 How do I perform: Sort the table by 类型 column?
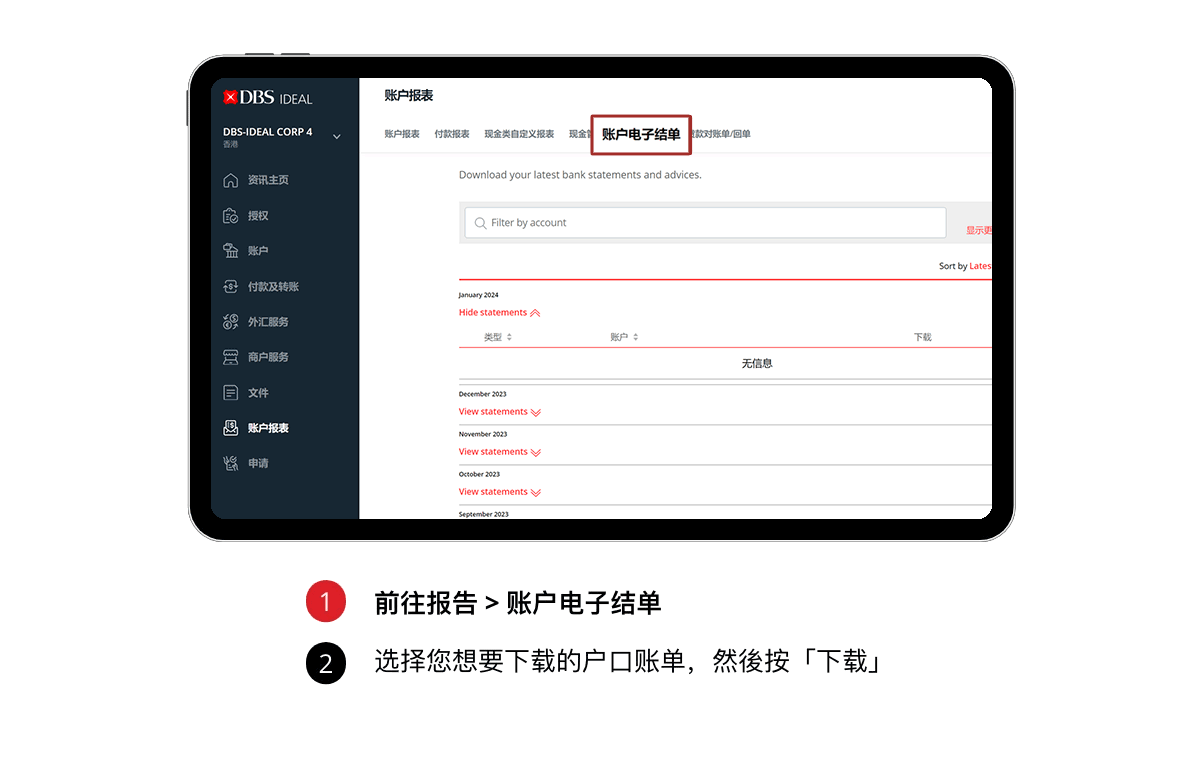pyautogui.click(x=497, y=338)
